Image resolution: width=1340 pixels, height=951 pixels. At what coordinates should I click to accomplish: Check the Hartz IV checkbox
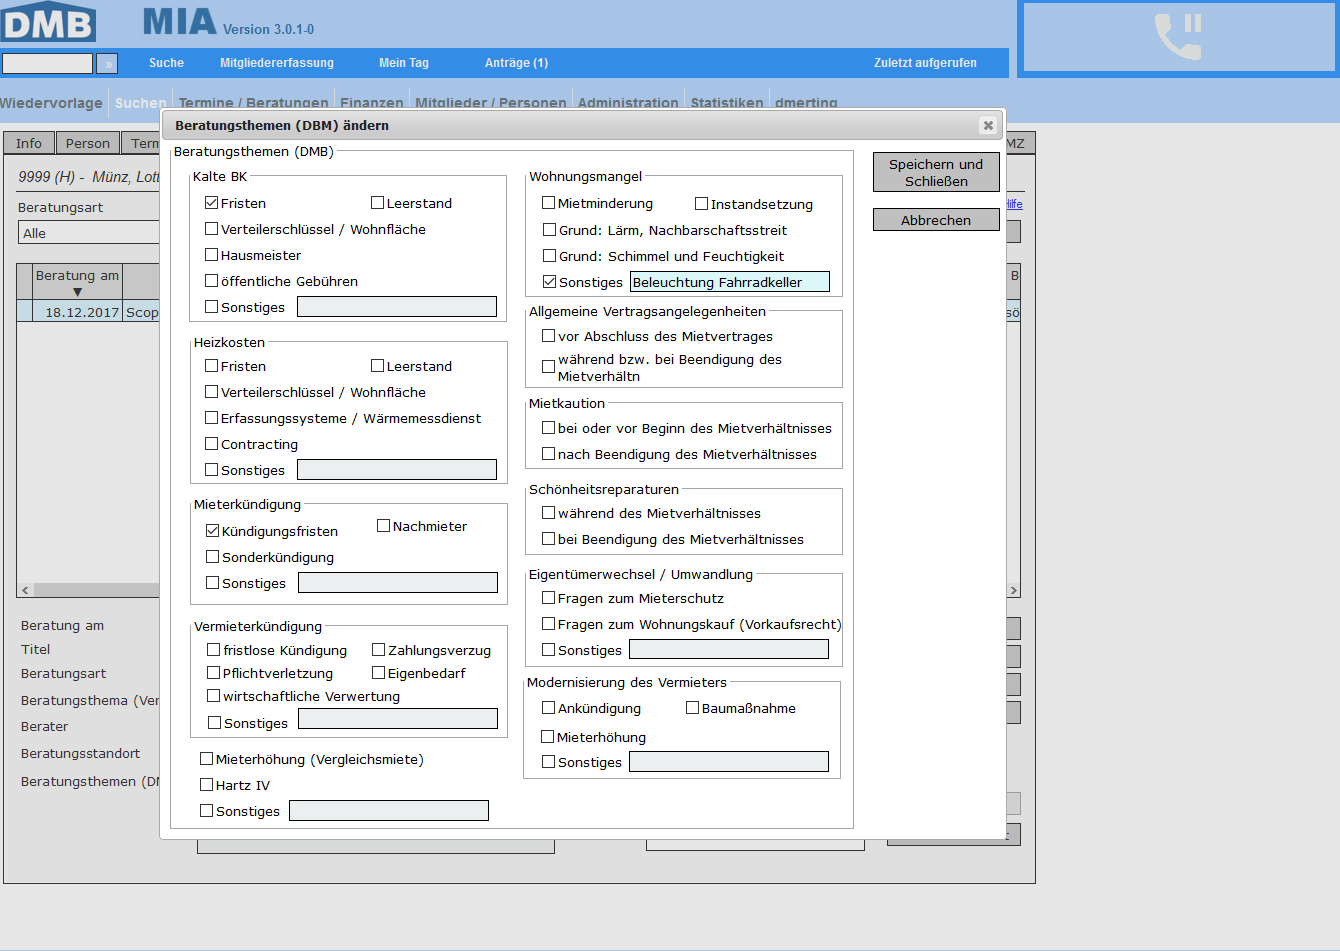click(207, 784)
